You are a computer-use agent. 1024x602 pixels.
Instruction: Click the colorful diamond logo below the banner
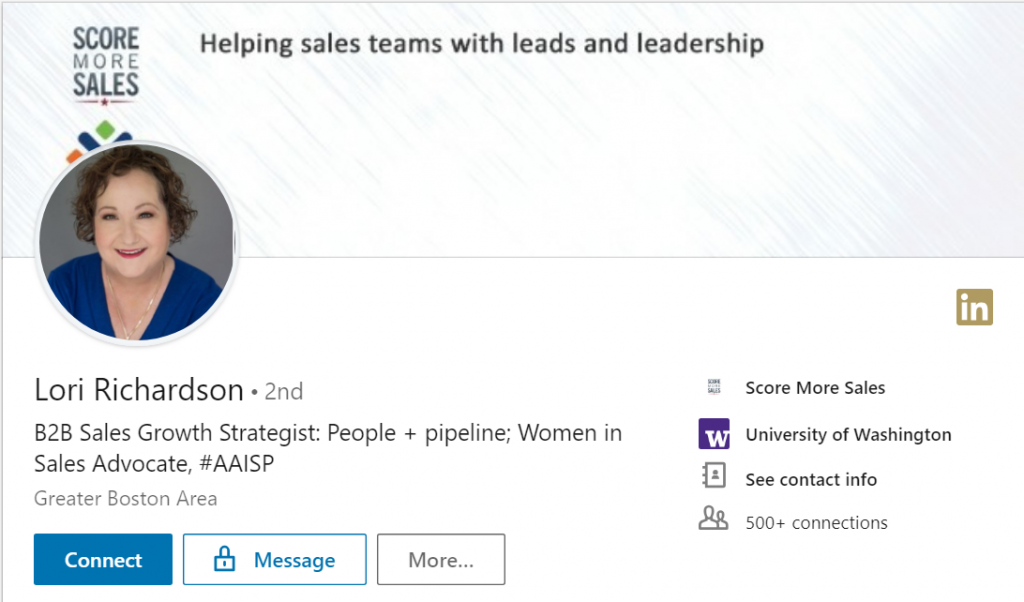click(x=104, y=127)
